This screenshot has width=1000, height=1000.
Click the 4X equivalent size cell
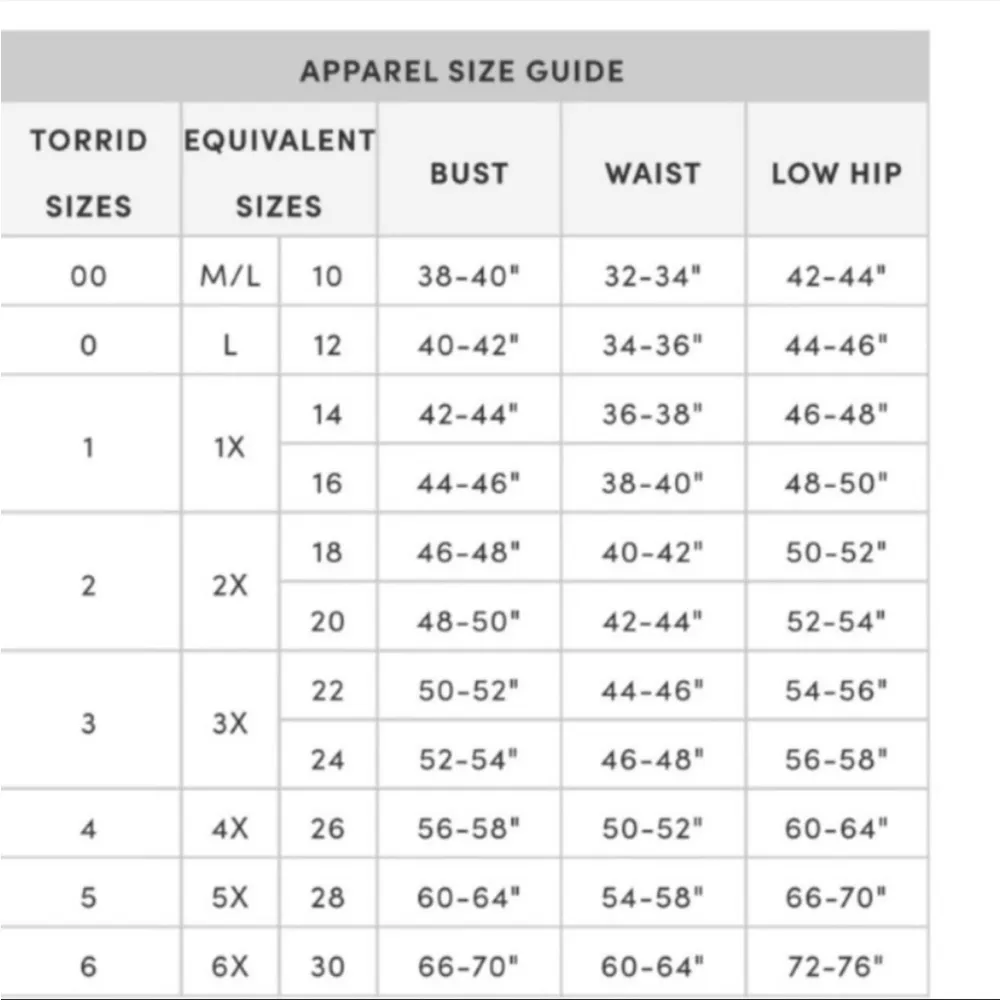click(x=230, y=828)
